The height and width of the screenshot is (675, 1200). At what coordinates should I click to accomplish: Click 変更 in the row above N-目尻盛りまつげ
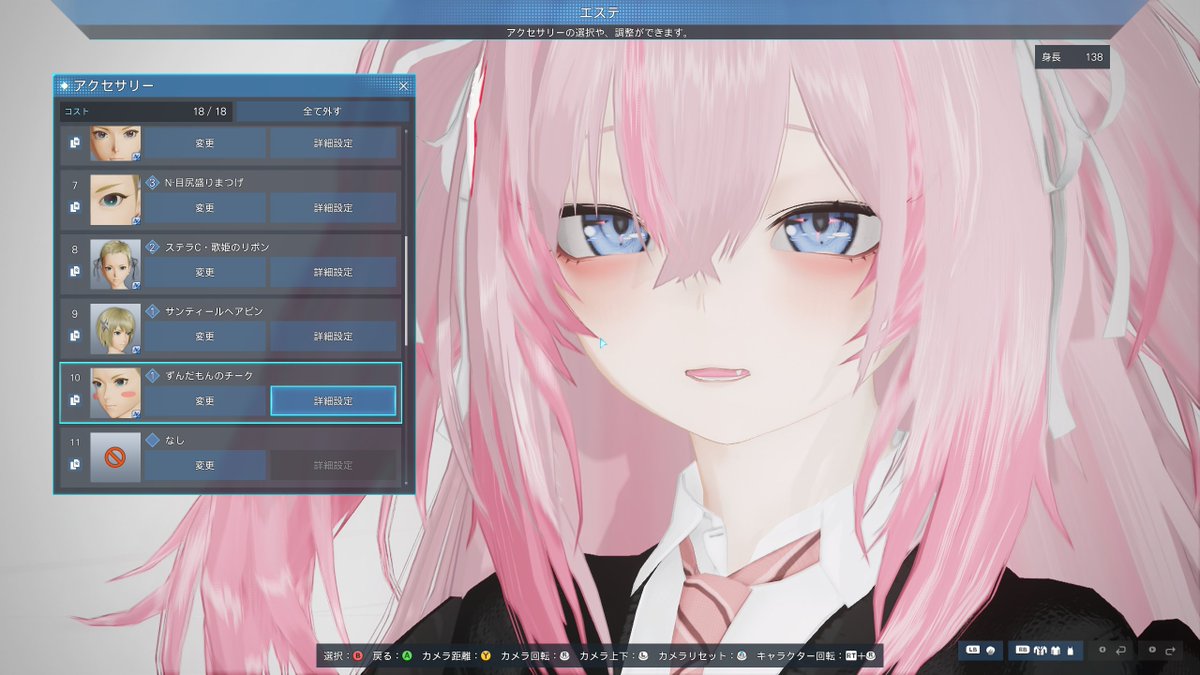[x=205, y=143]
